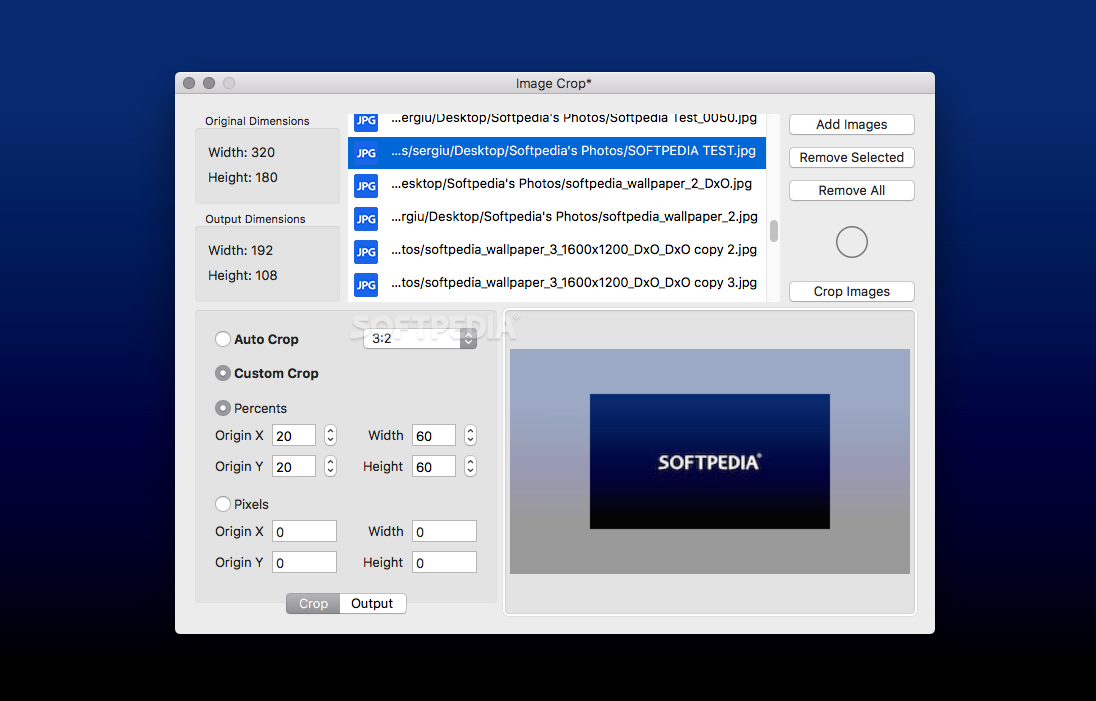Click the file list vertical scrollbar
This screenshot has height=701, width=1096.
point(774,231)
